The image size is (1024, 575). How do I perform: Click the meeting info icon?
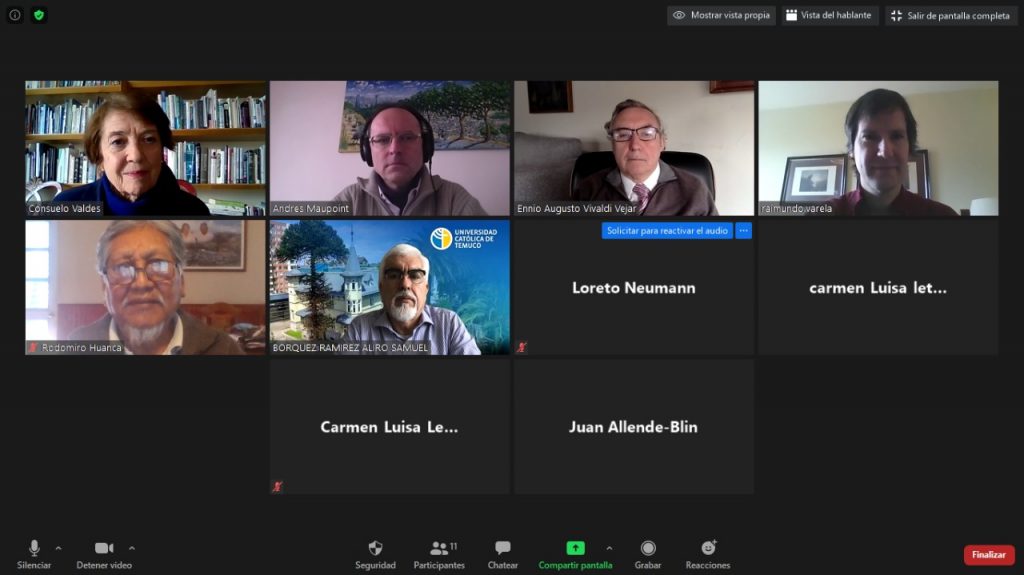tap(15, 15)
